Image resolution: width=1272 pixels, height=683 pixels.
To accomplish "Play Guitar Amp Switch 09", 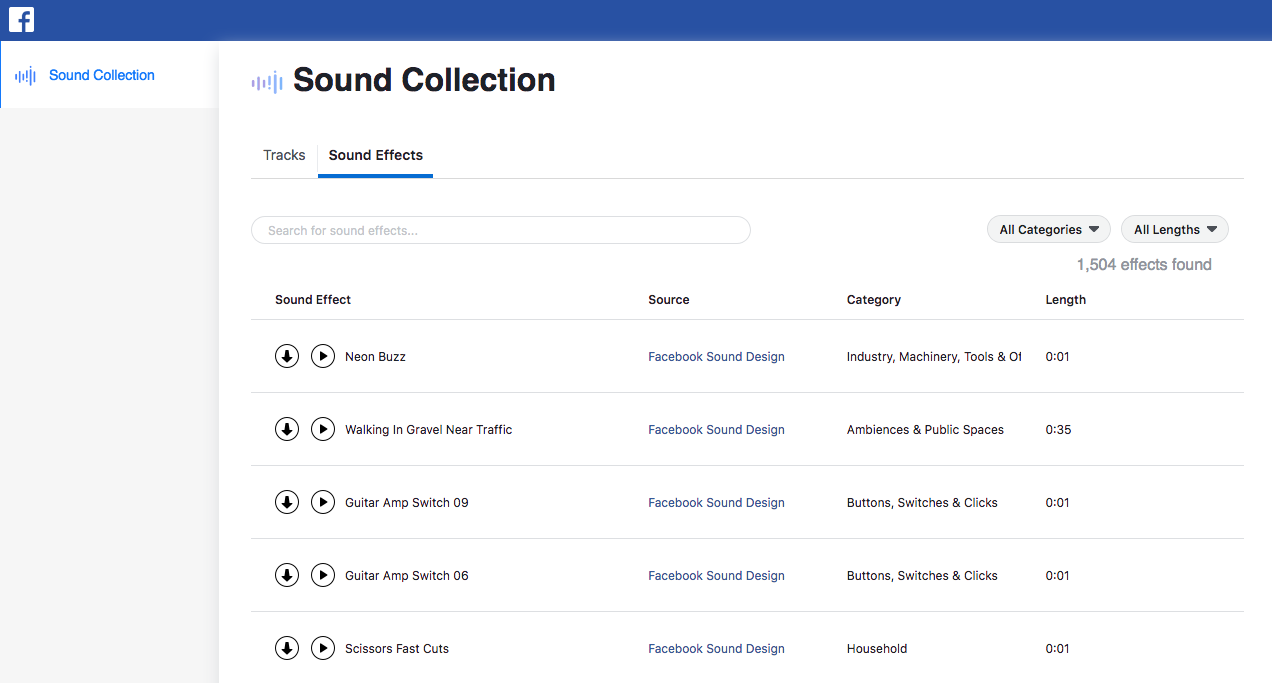I will [x=322, y=502].
